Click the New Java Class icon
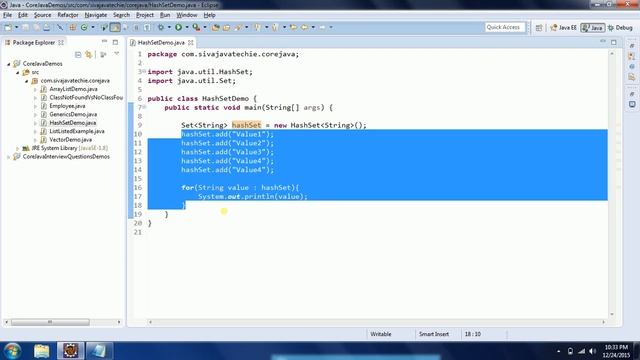Viewport: 640px width, 360px height. click(84, 27)
